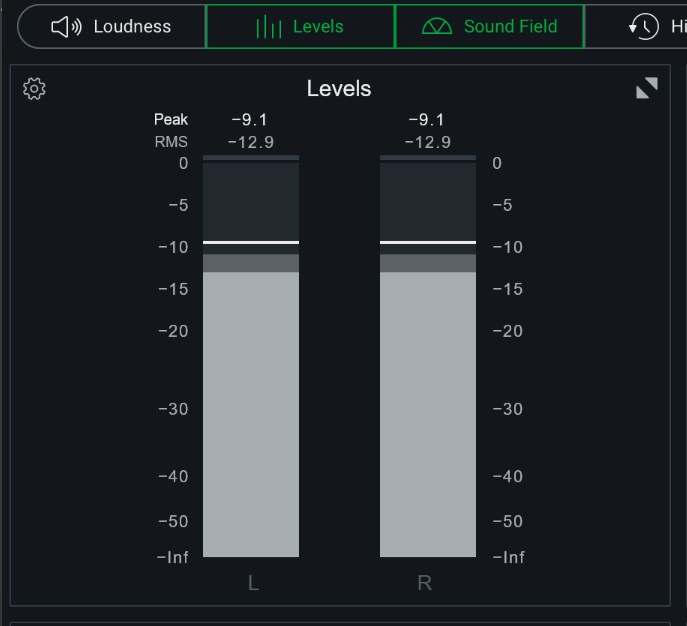
Task: Click the Levels panel title
Action: [x=339, y=89]
